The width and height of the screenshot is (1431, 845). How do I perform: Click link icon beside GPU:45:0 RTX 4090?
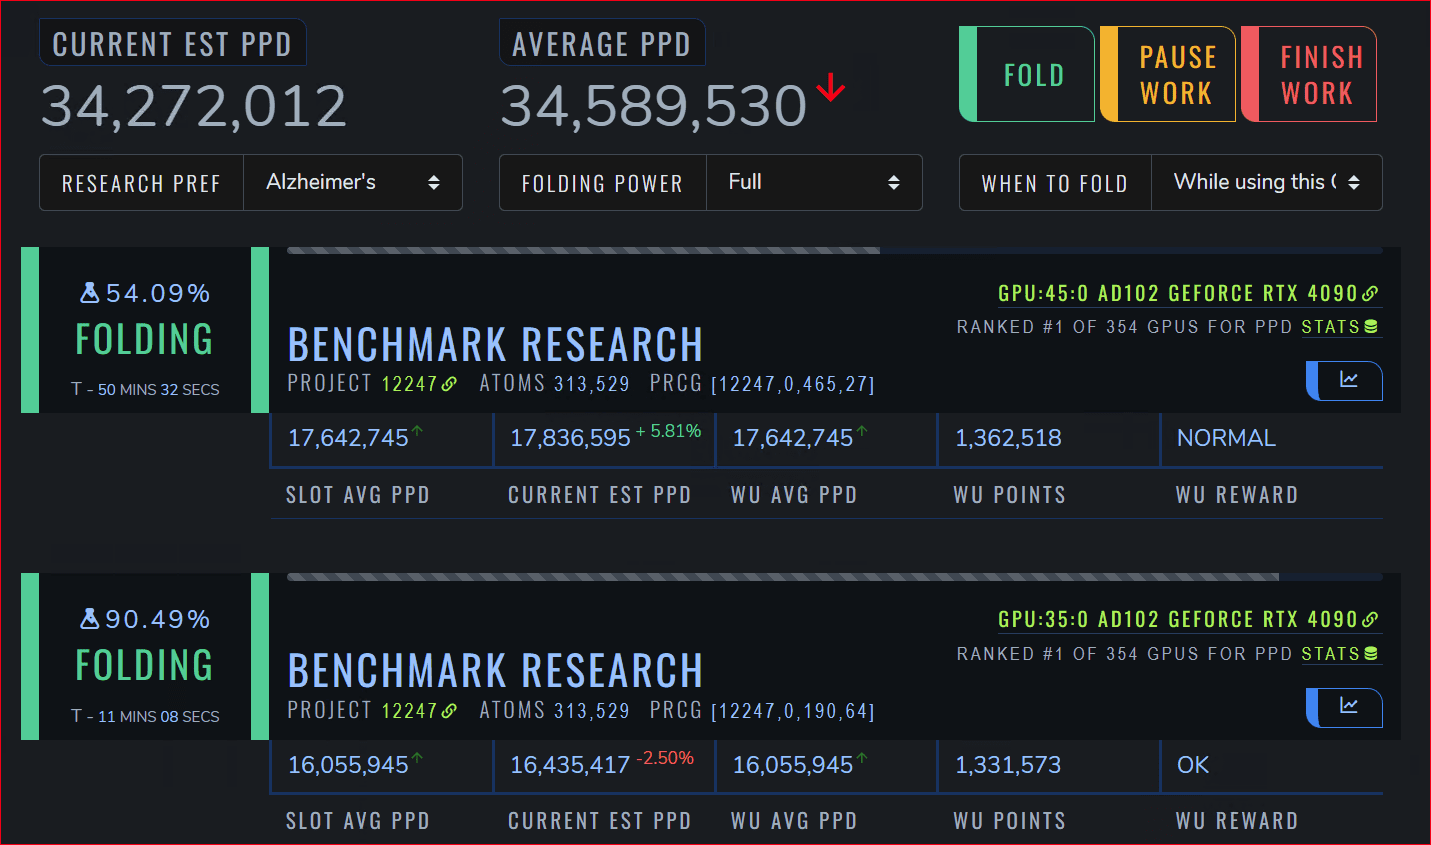click(x=1370, y=293)
